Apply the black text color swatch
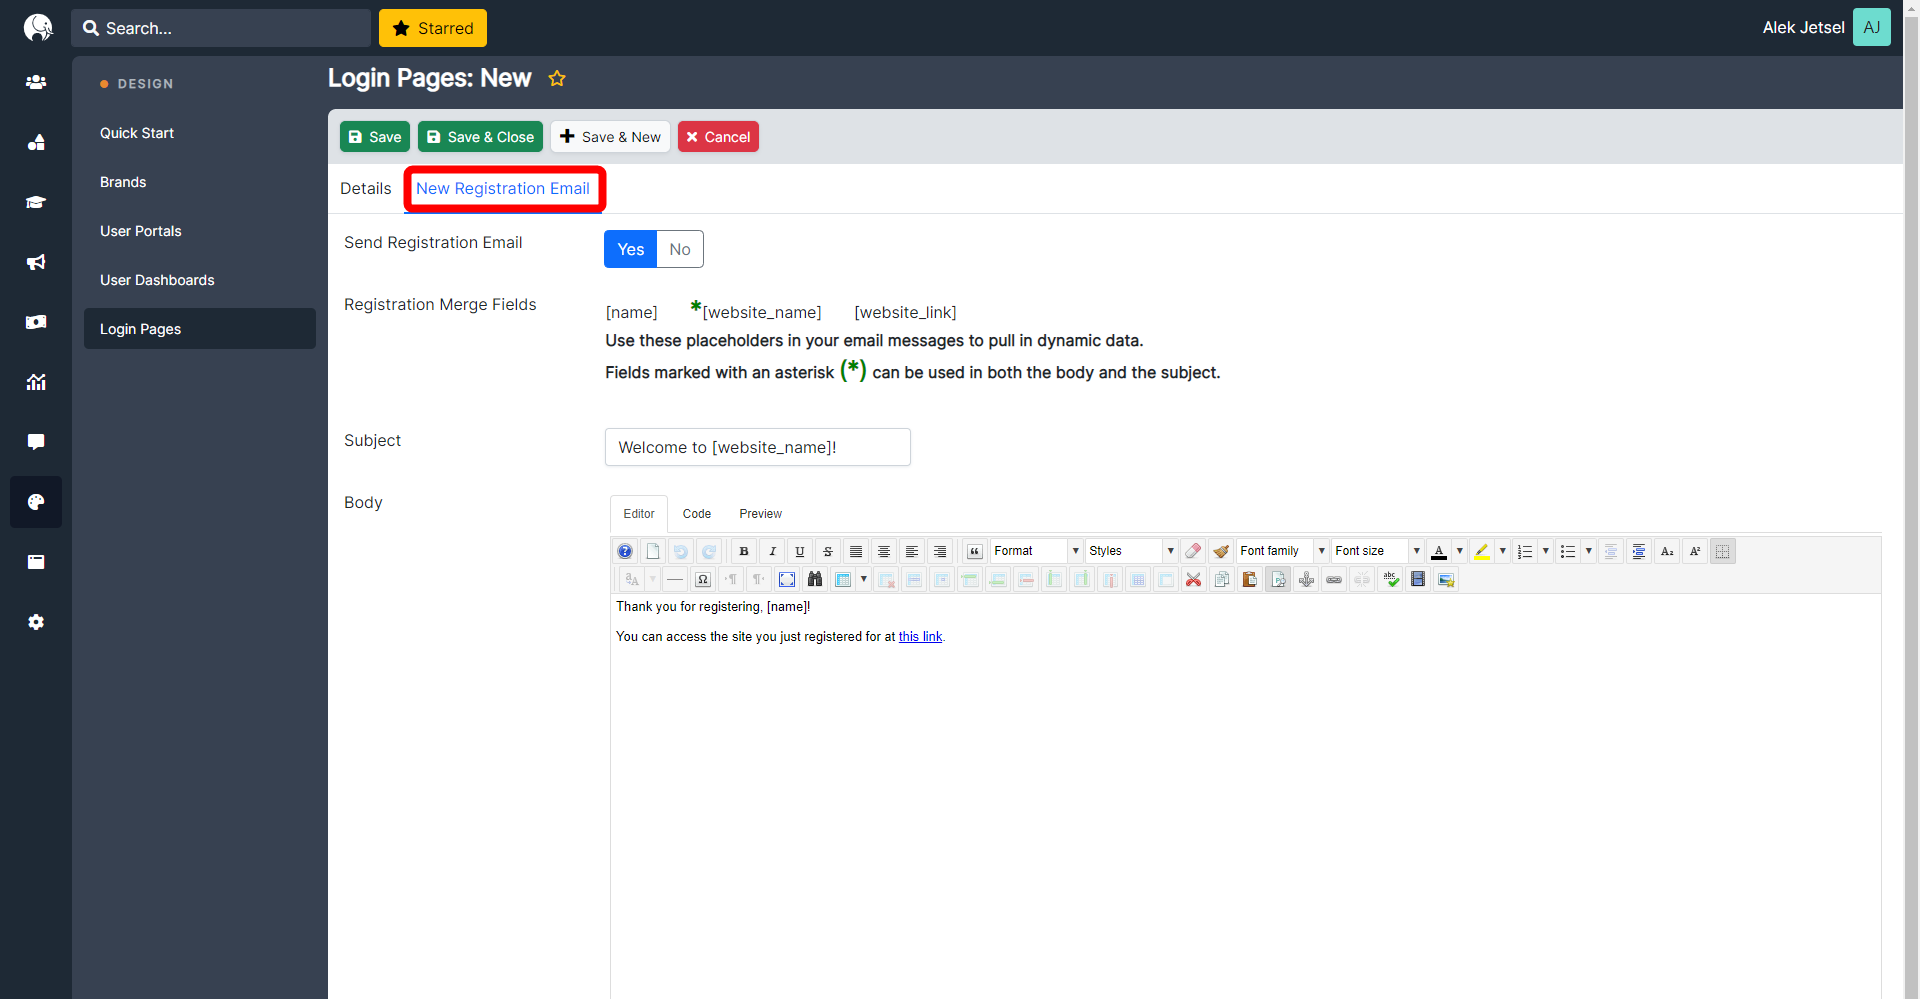The height and width of the screenshot is (999, 1920). [1439, 551]
